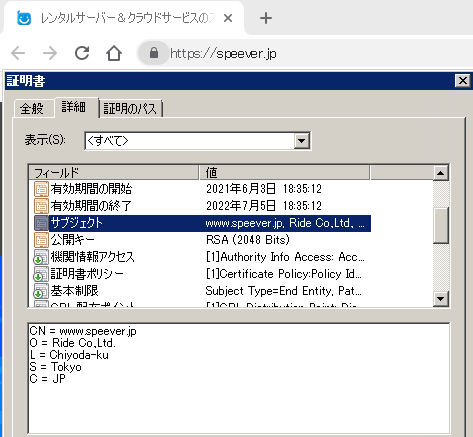
Task: Click value 2022年7月5日 18:35:12
Action: point(264,206)
